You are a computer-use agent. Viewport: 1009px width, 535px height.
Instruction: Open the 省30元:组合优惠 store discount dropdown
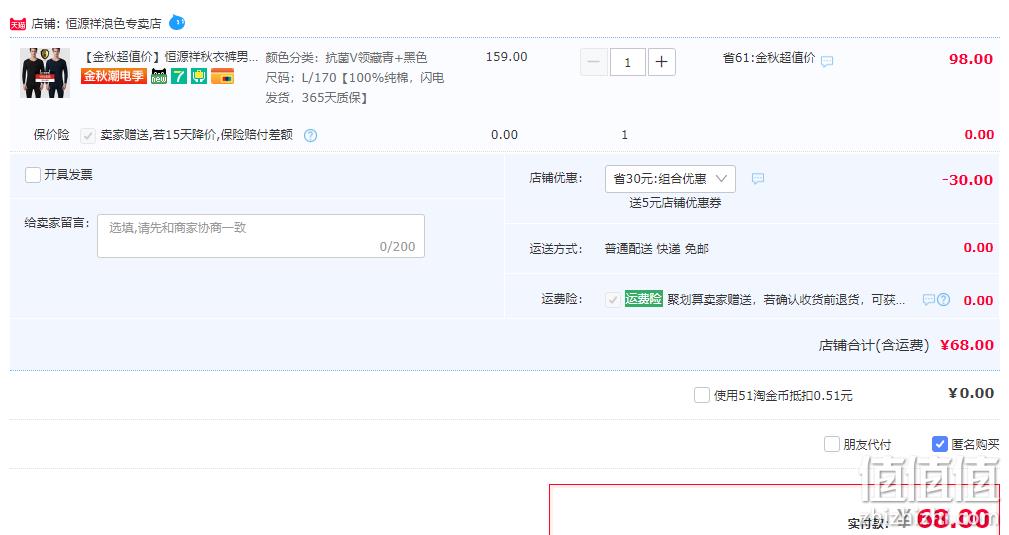pos(670,179)
